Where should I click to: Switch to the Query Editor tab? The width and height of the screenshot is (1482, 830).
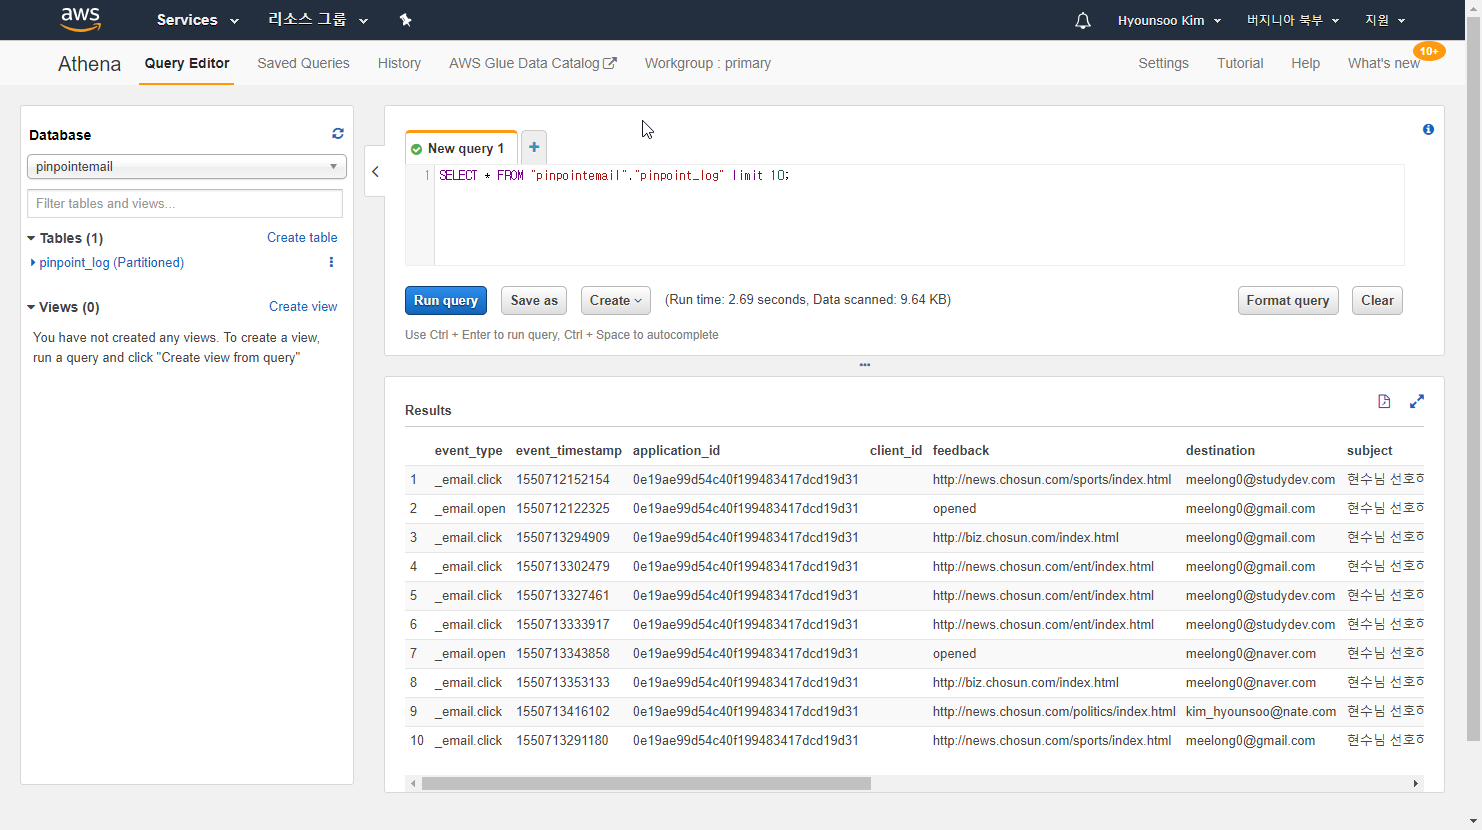187,63
